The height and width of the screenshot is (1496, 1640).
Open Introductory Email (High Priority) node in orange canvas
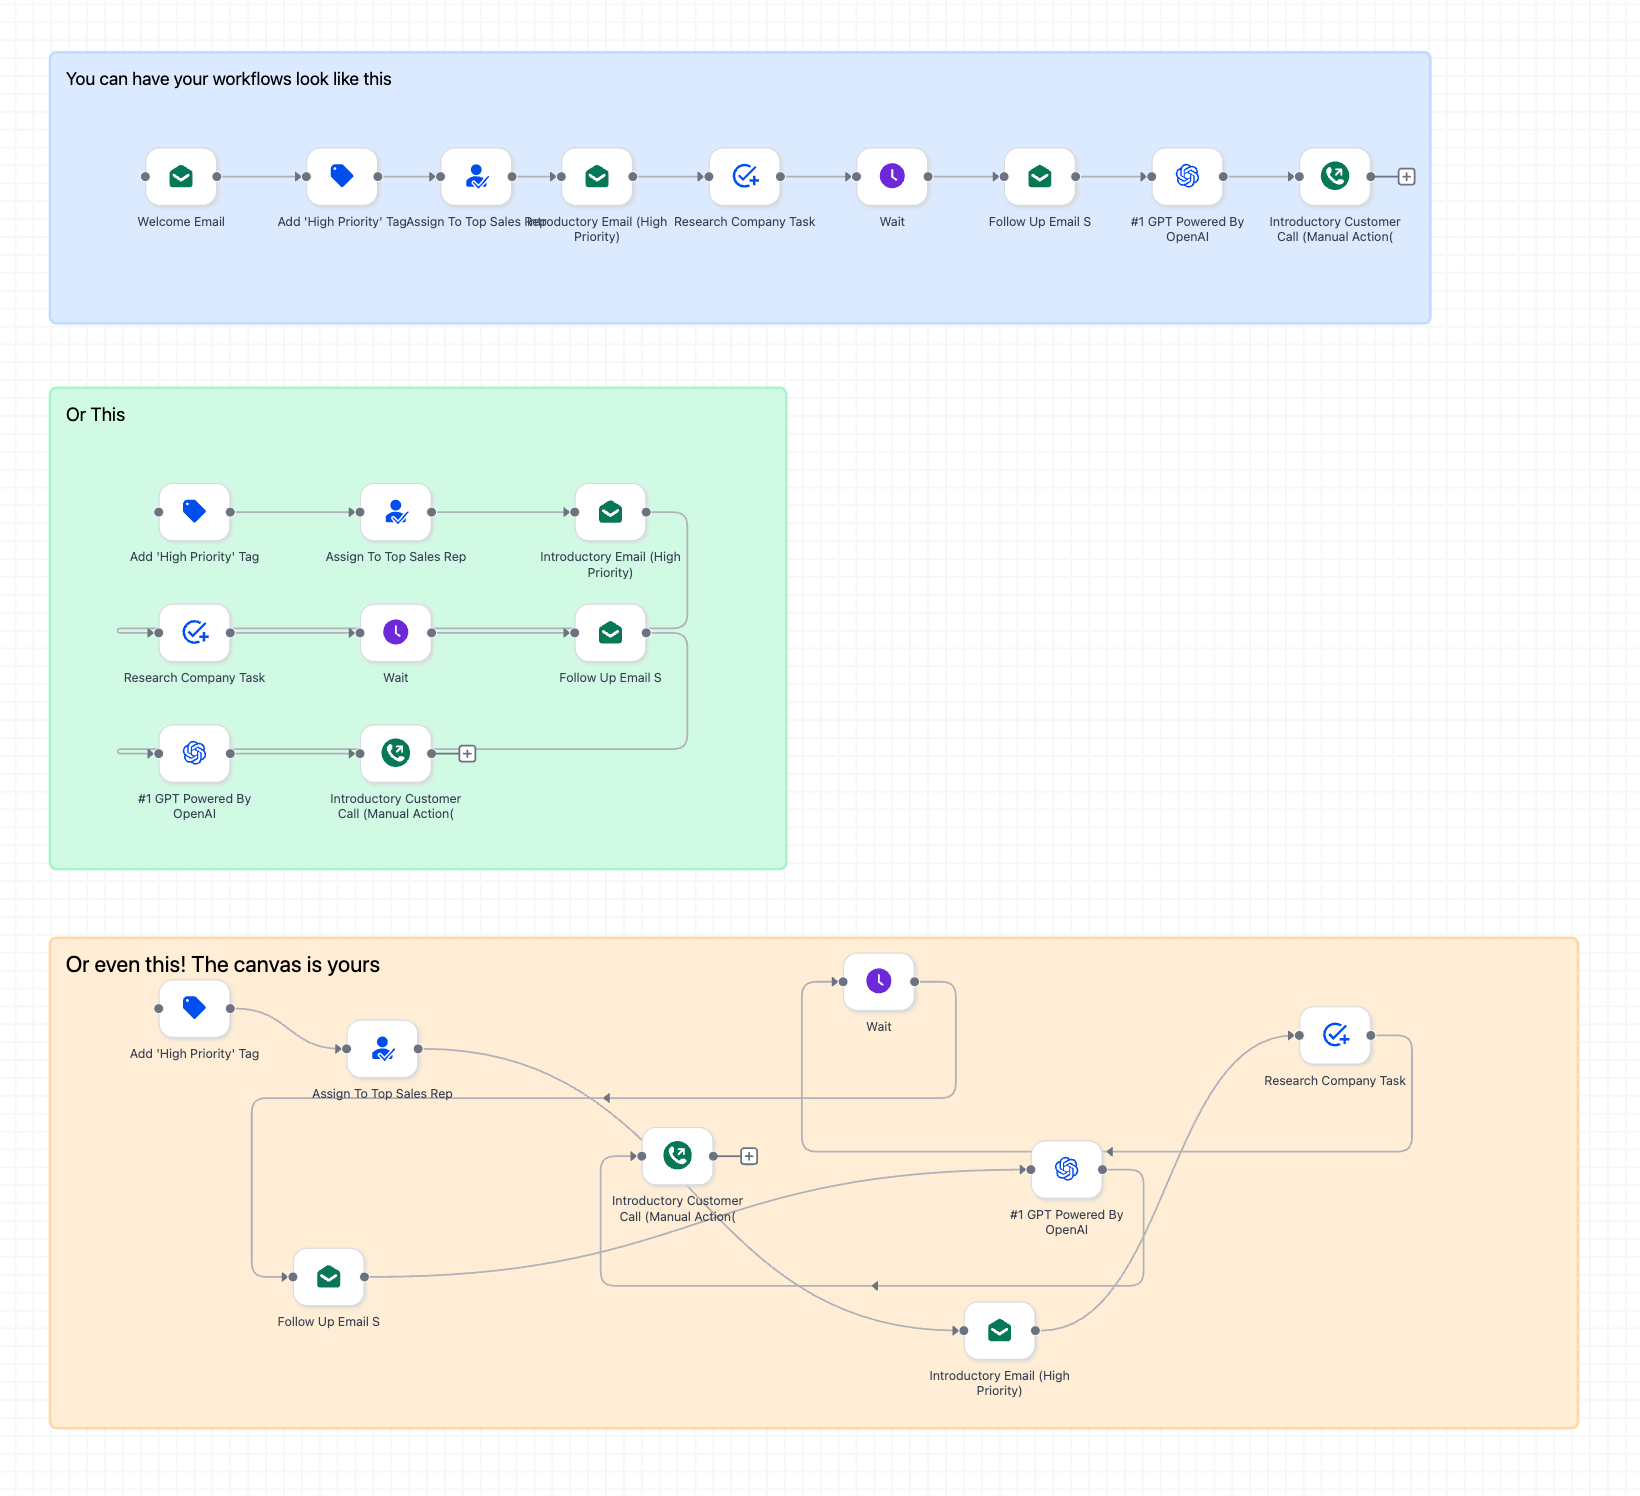tap(999, 1331)
